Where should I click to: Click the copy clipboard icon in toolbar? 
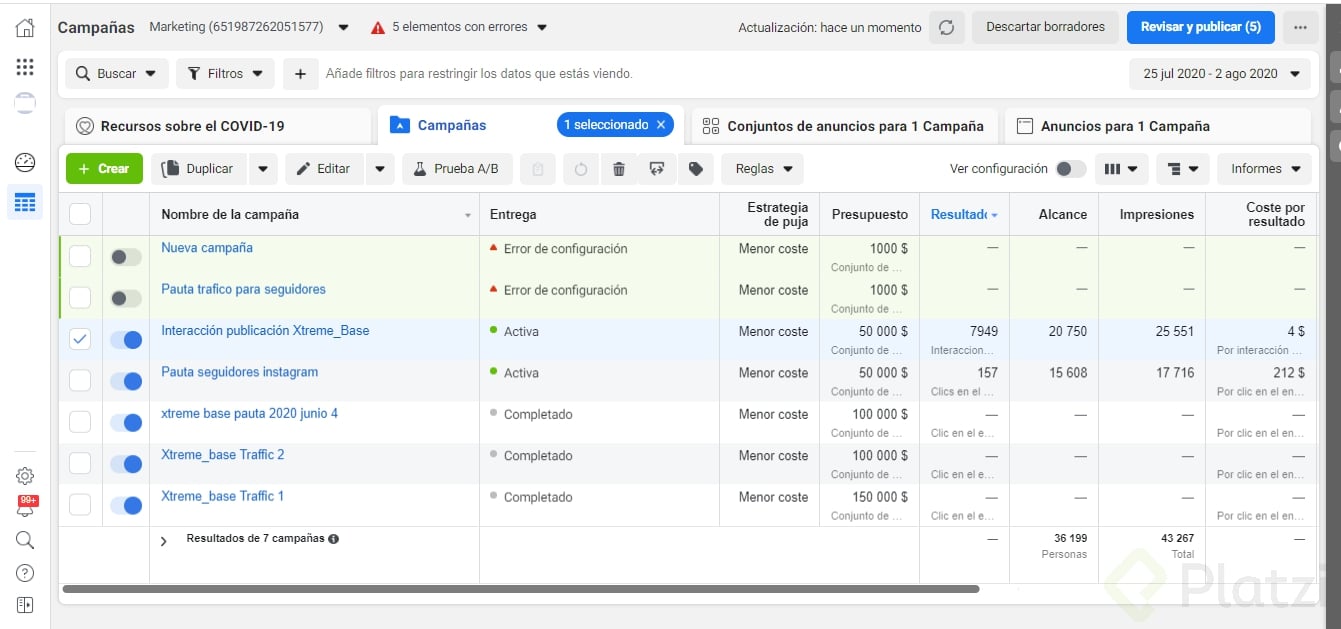click(x=538, y=169)
